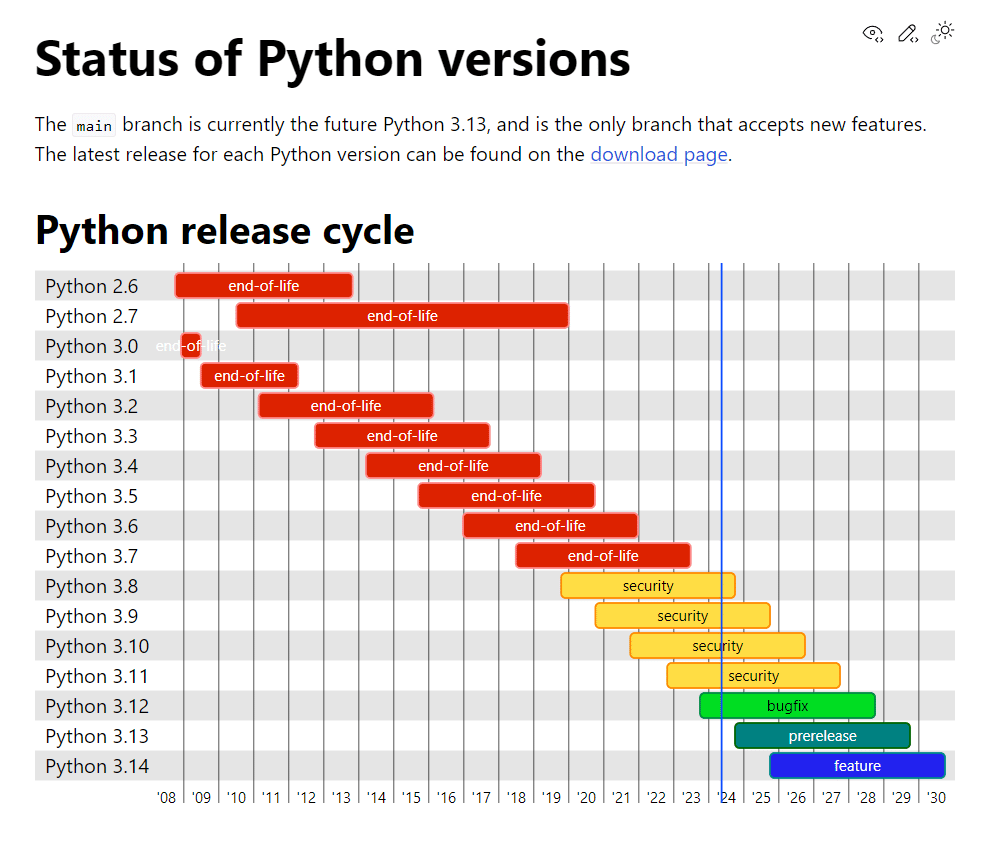Click the Python 3.4 end-of-life bar
Image resolution: width=984 pixels, height=843 pixels.
[453, 466]
